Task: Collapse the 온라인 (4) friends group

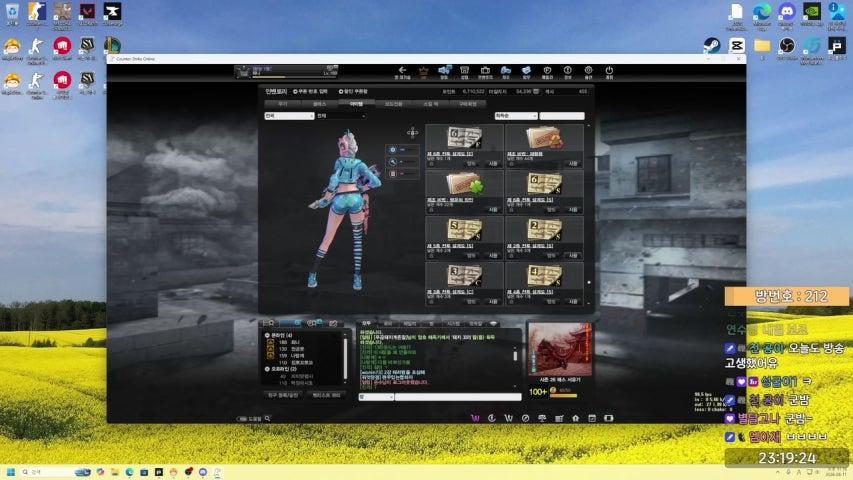Action: [267, 335]
